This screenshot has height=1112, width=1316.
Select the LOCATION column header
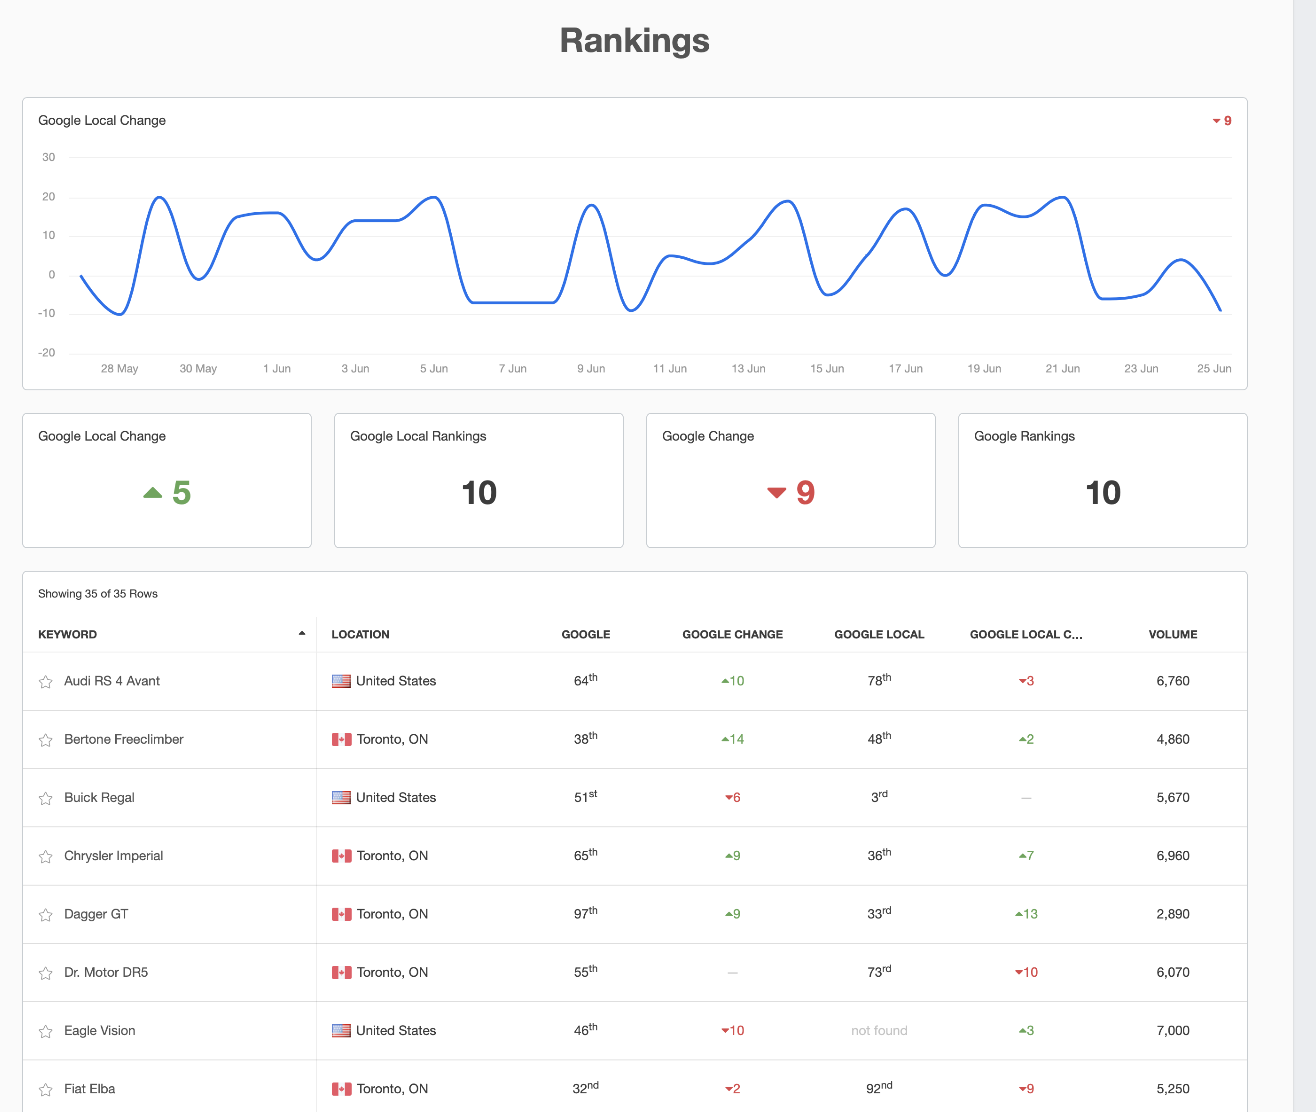[x=360, y=634]
